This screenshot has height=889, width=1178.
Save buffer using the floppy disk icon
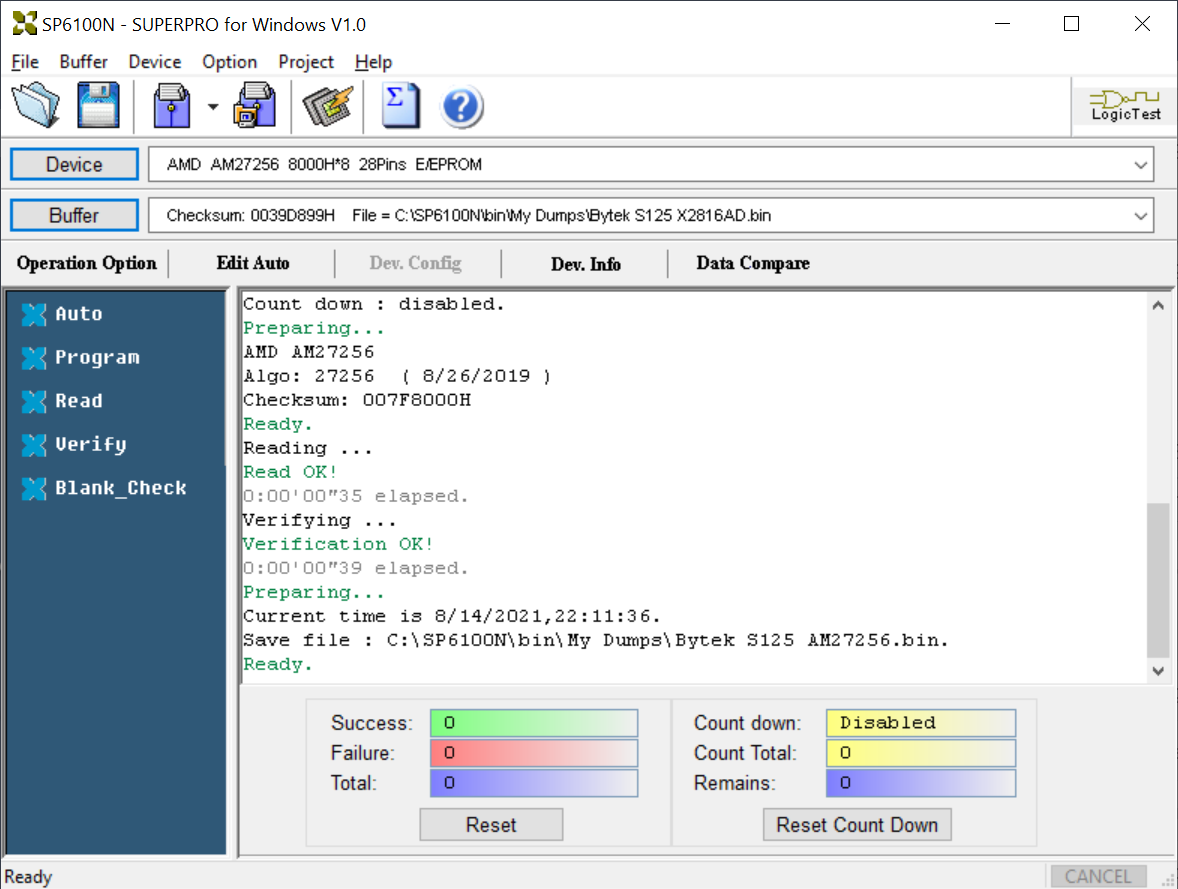(98, 105)
